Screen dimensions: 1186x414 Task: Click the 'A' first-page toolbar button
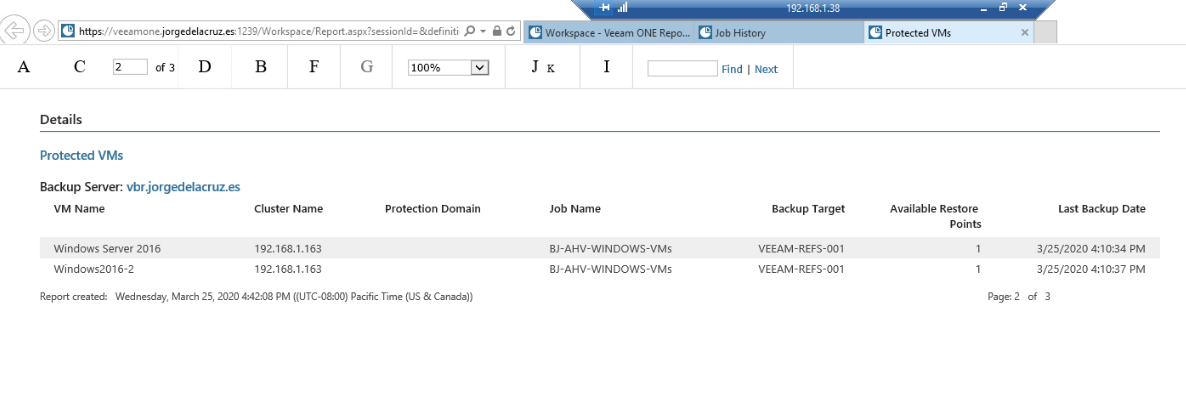pos(23,67)
